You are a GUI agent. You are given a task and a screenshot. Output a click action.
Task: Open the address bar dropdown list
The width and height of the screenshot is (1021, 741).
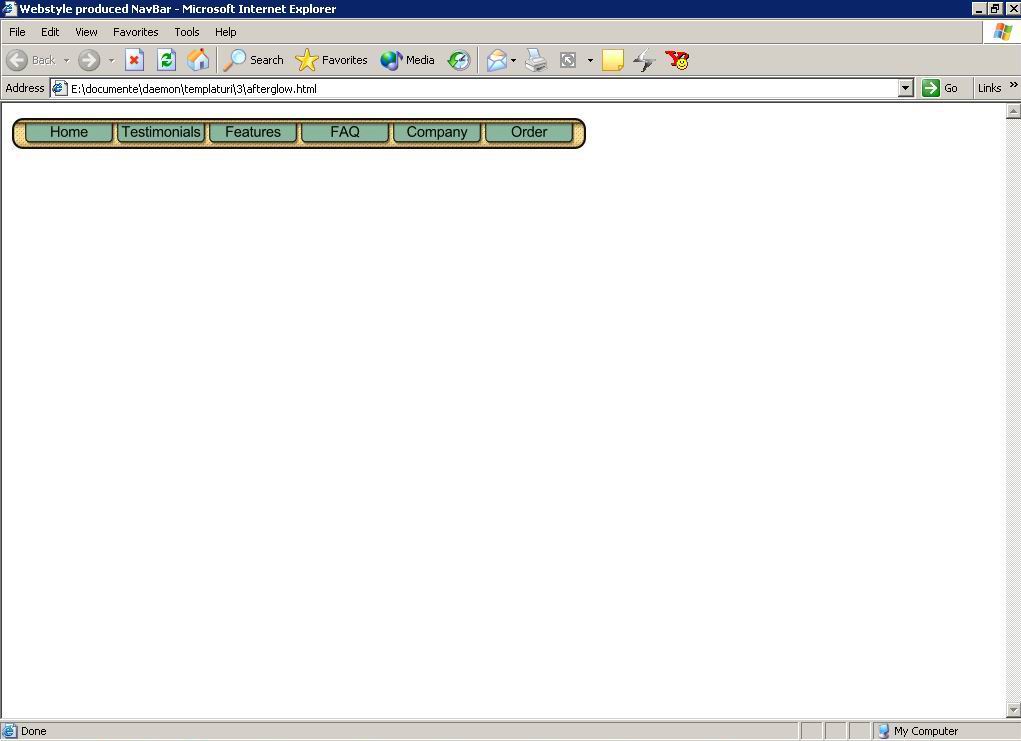click(x=905, y=88)
